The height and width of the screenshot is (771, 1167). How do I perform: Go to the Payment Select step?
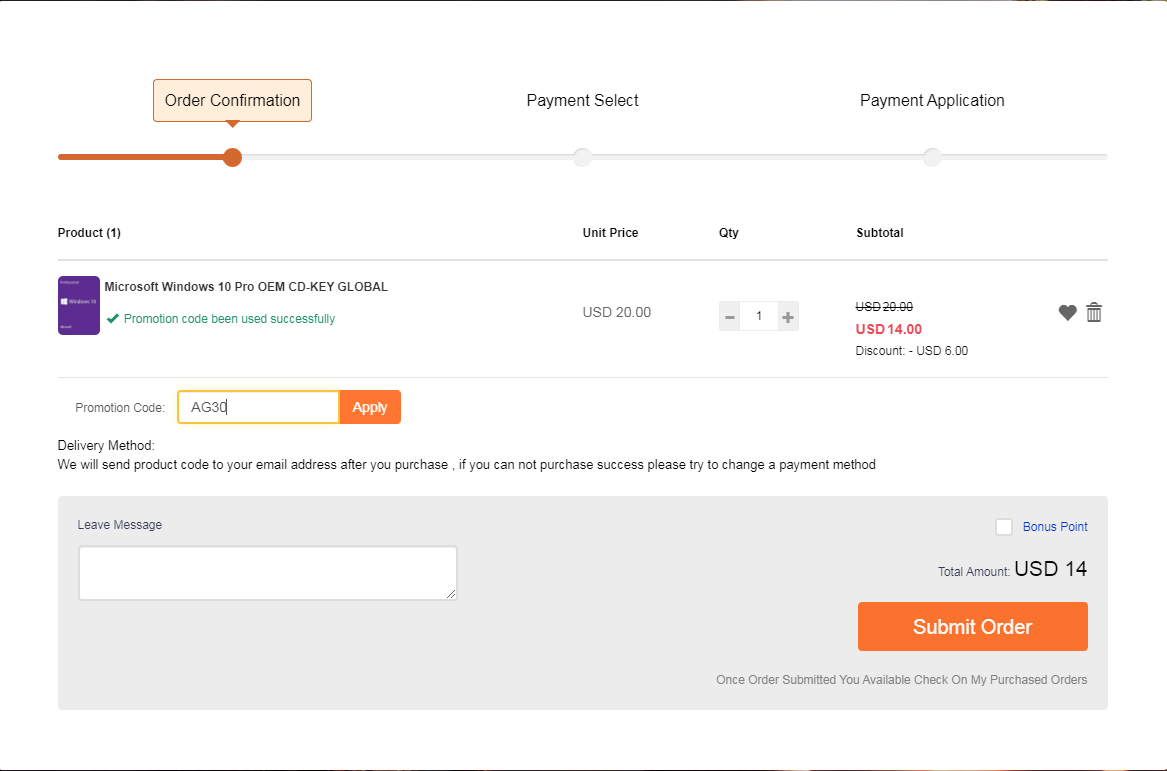point(582,100)
